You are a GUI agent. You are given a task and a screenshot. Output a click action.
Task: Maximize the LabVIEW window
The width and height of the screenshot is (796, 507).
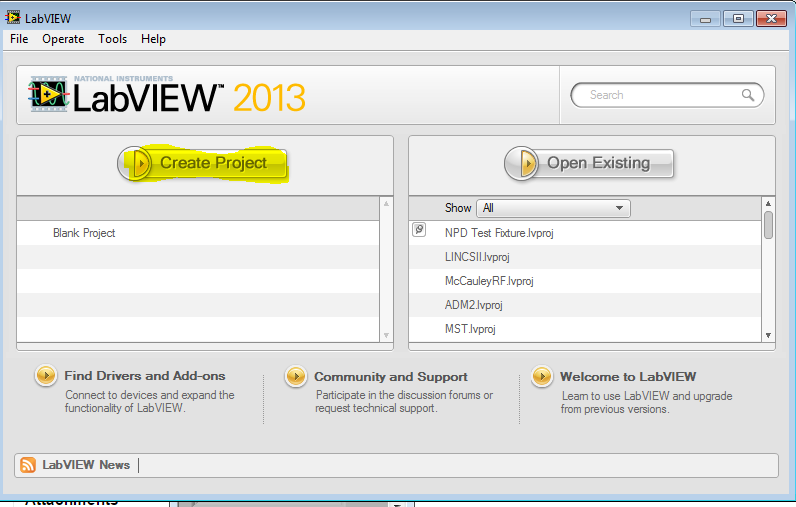tap(738, 19)
